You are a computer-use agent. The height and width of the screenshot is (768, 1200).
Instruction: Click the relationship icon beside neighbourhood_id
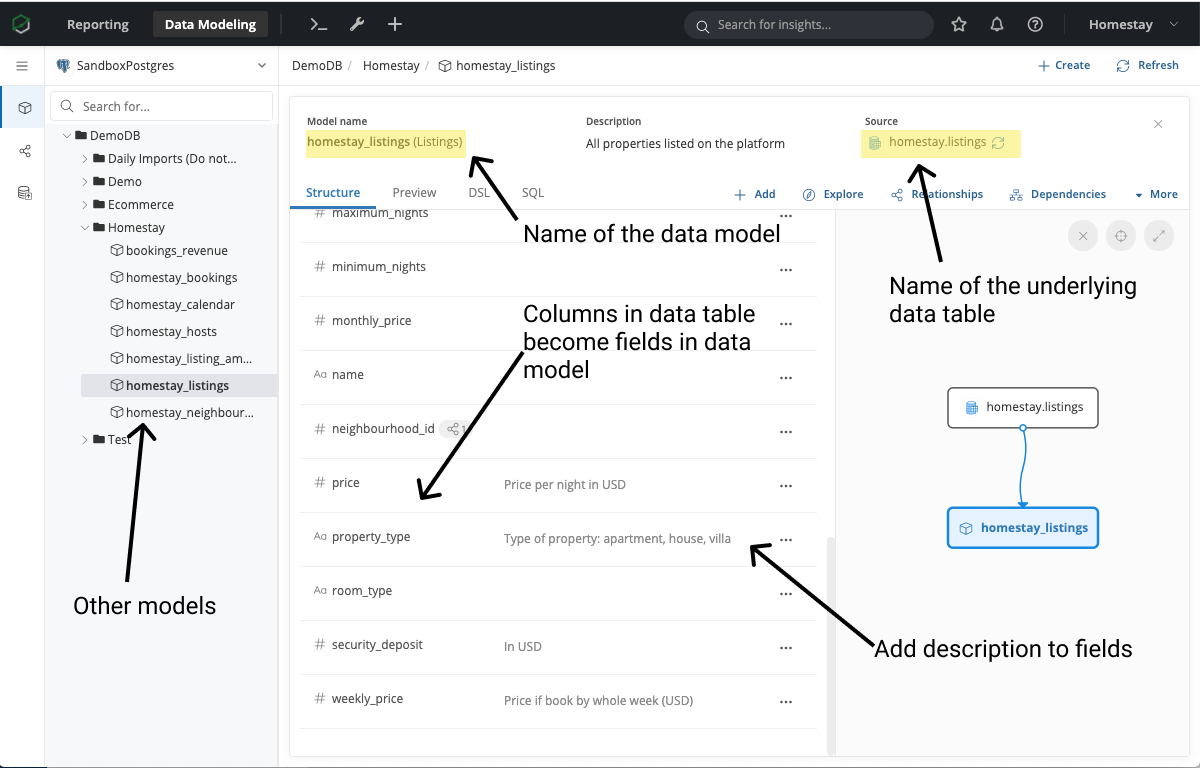click(452, 428)
